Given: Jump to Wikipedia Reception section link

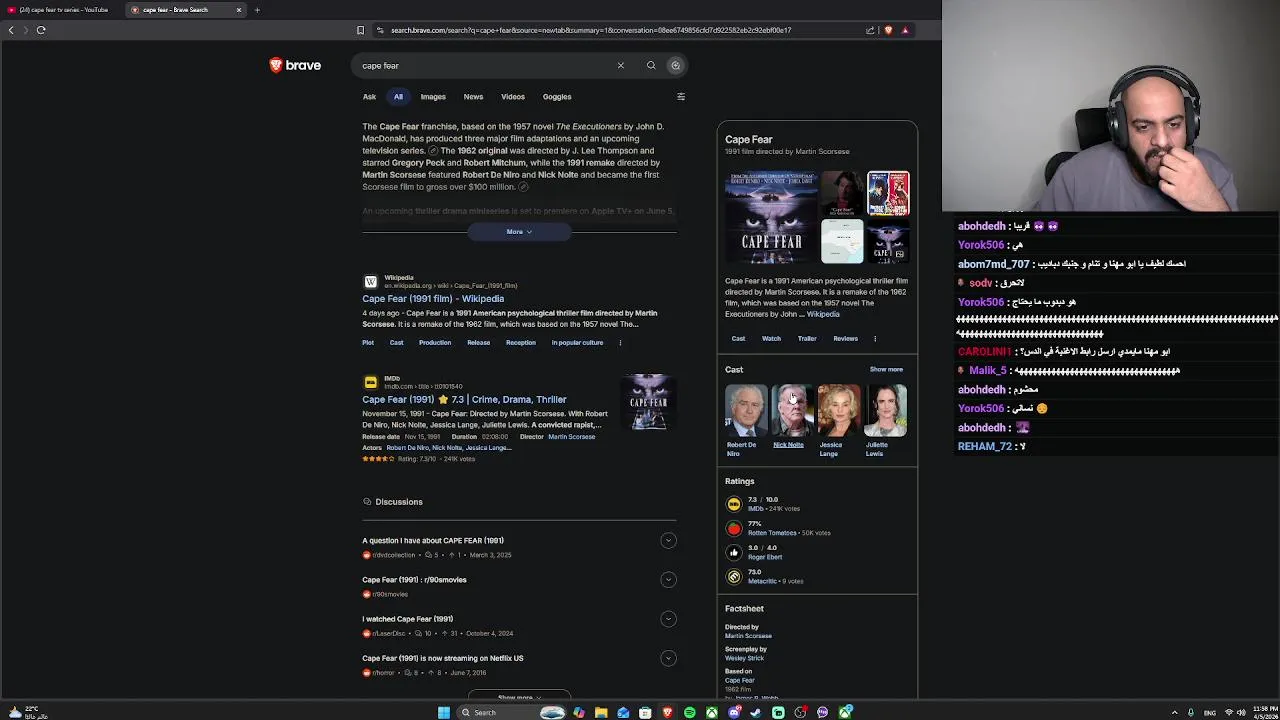Looking at the screenshot, I should point(521,342).
